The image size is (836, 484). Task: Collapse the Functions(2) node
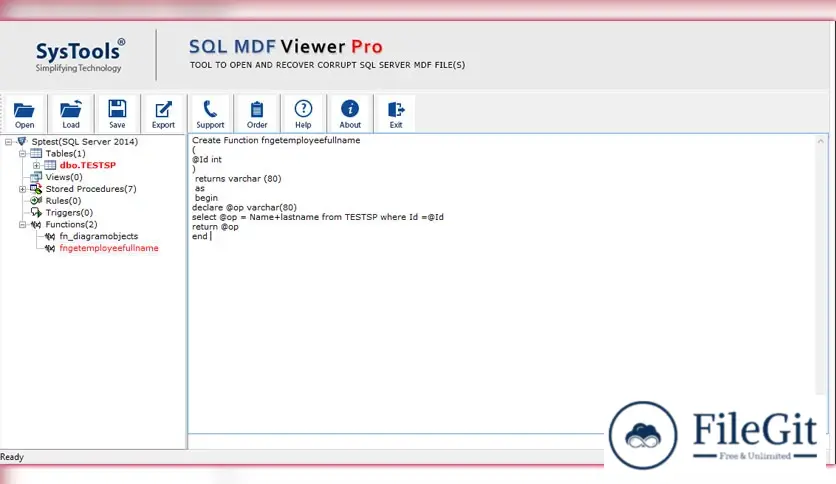(x=22, y=224)
